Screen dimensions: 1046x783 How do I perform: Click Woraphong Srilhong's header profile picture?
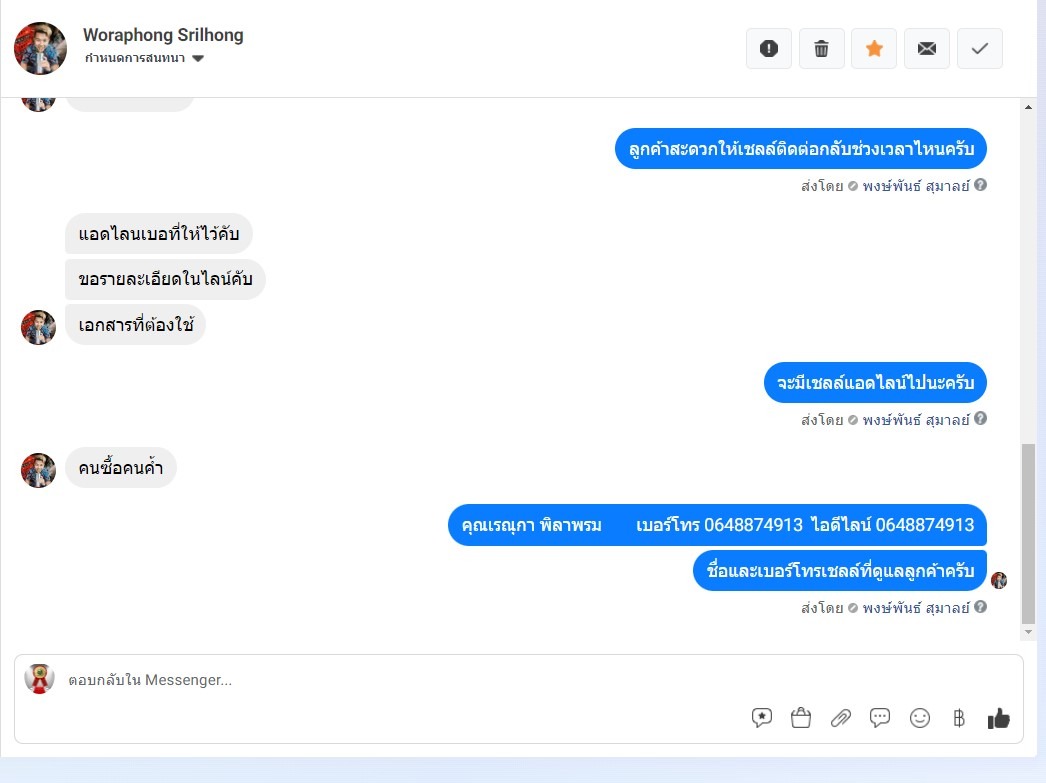(40, 48)
